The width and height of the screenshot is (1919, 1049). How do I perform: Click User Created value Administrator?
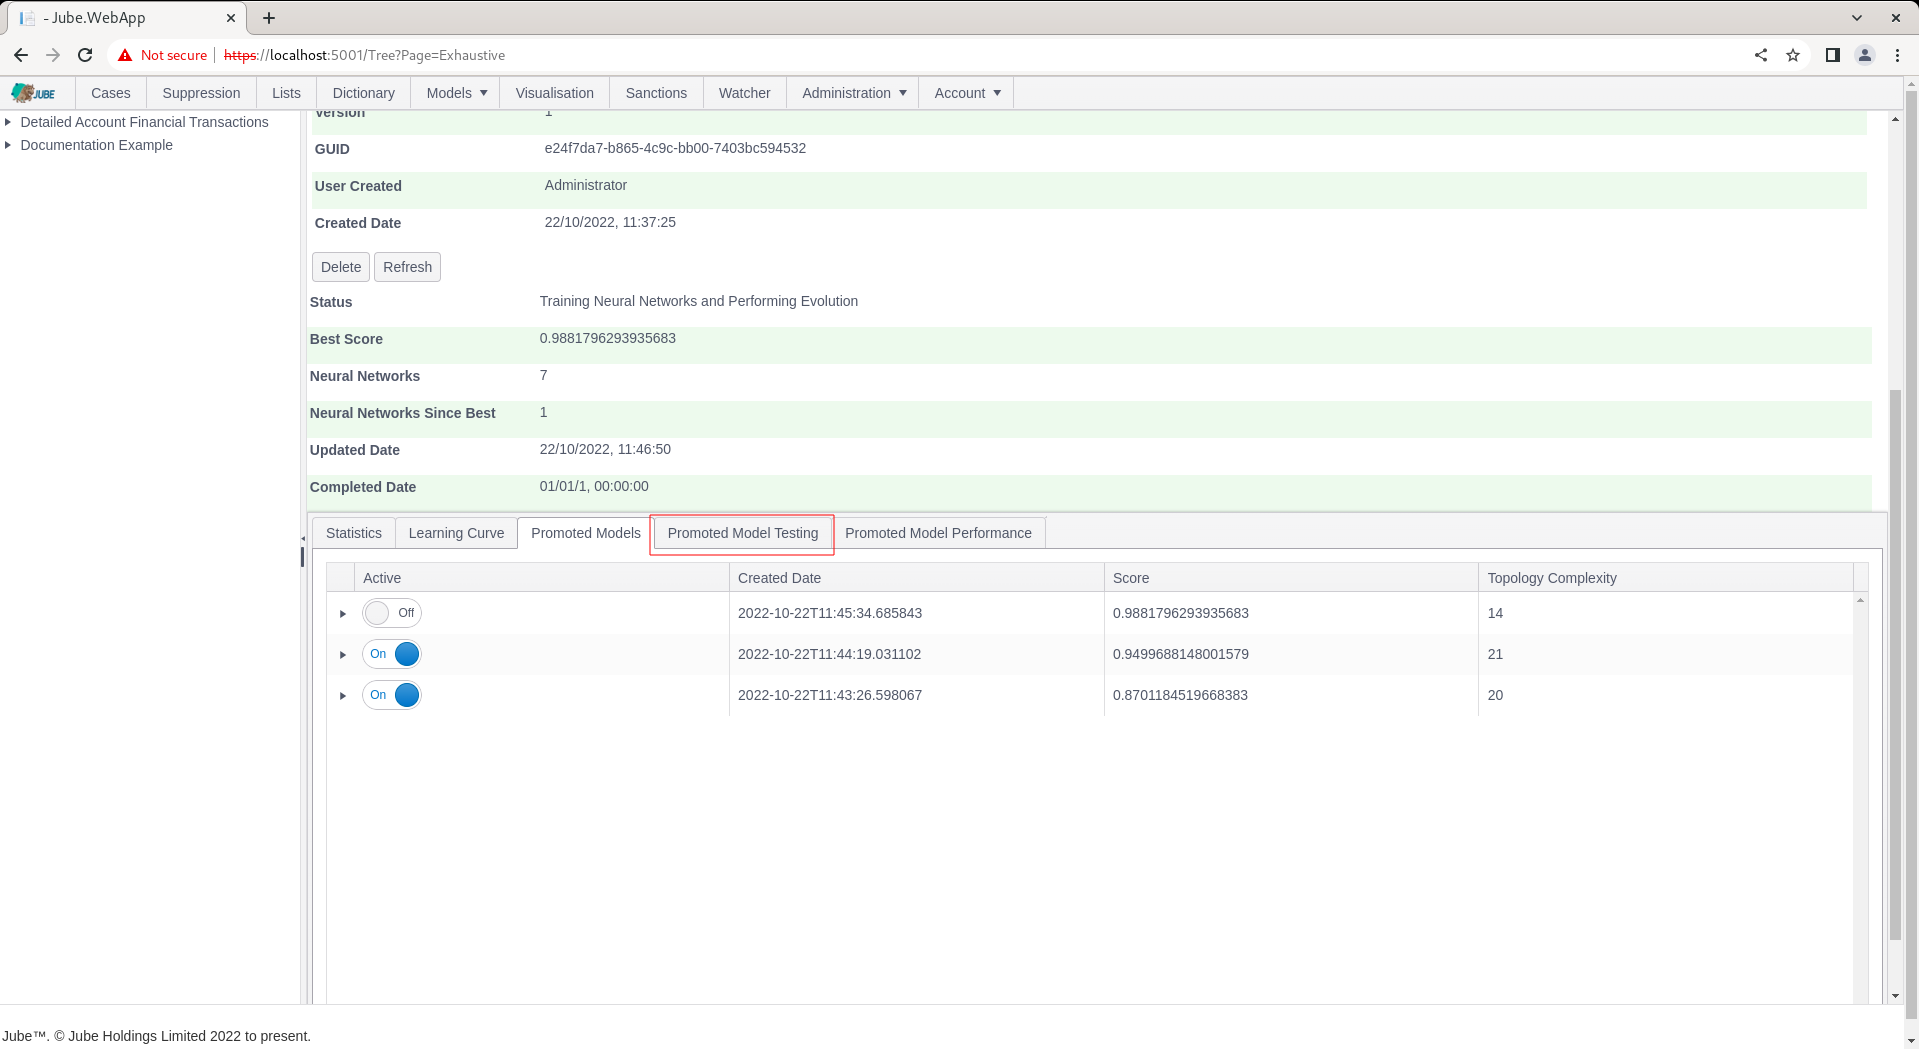point(586,185)
